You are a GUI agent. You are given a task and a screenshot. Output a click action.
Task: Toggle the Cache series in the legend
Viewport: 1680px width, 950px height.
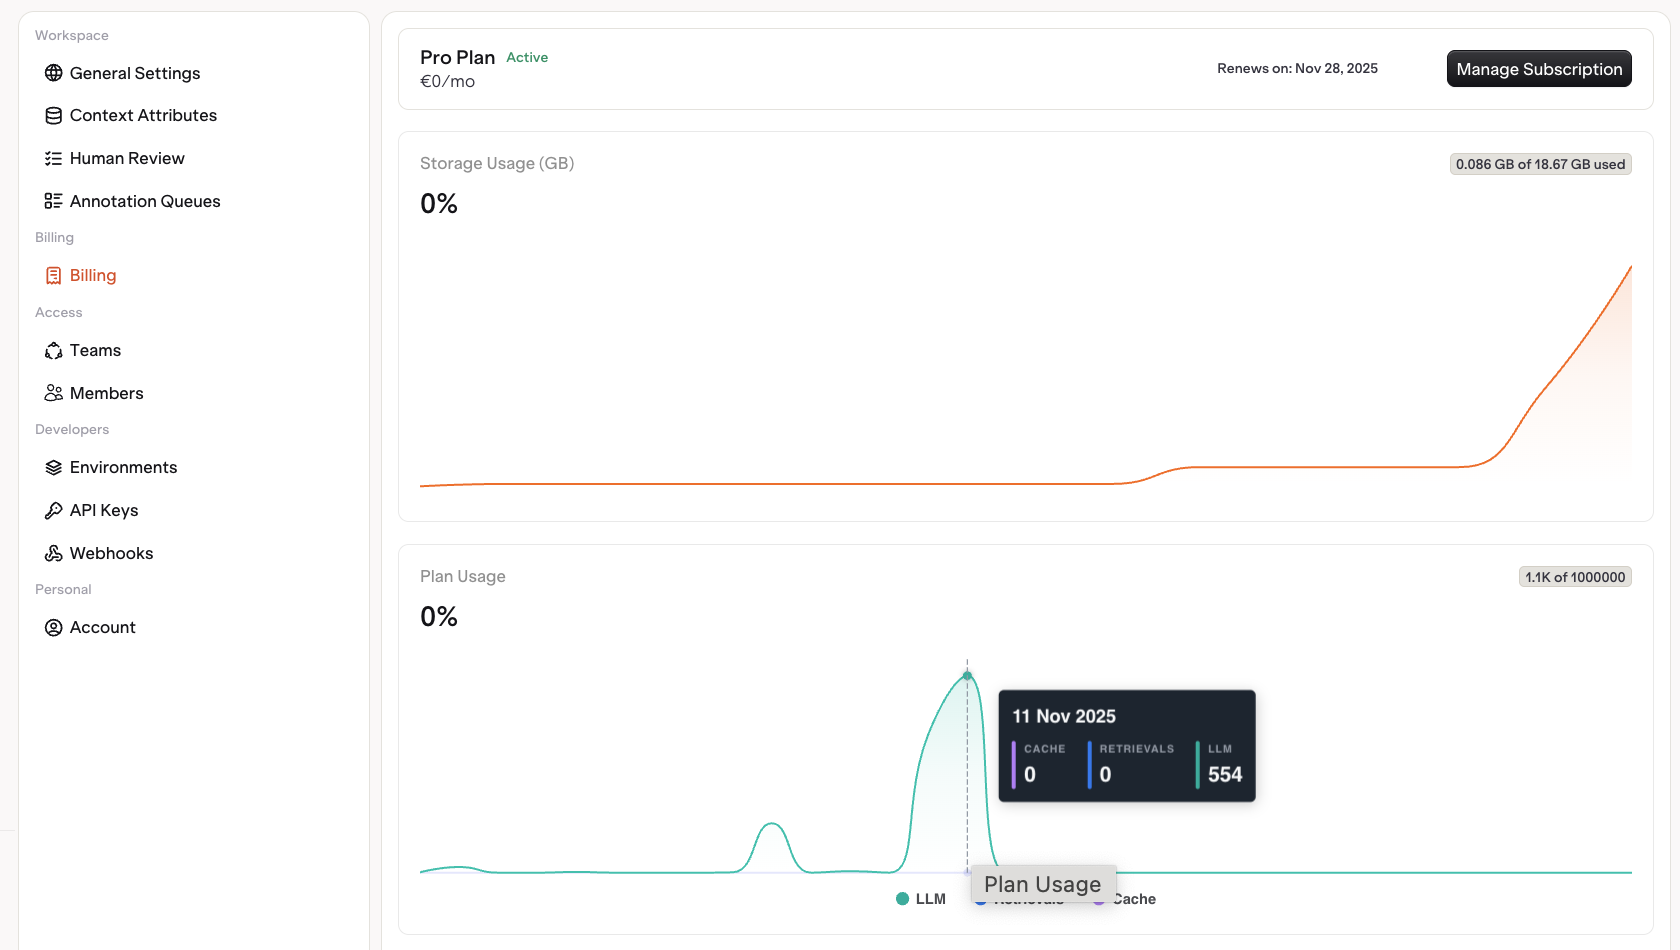[1125, 898]
